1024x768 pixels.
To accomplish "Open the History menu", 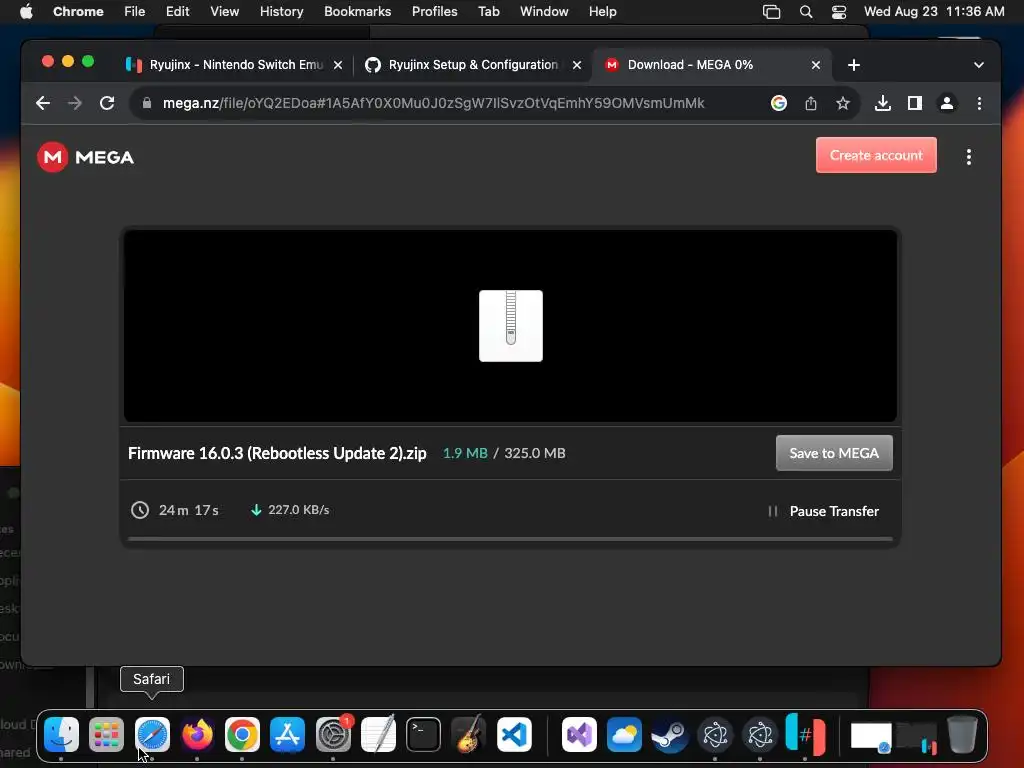I will (x=281, y=11).
